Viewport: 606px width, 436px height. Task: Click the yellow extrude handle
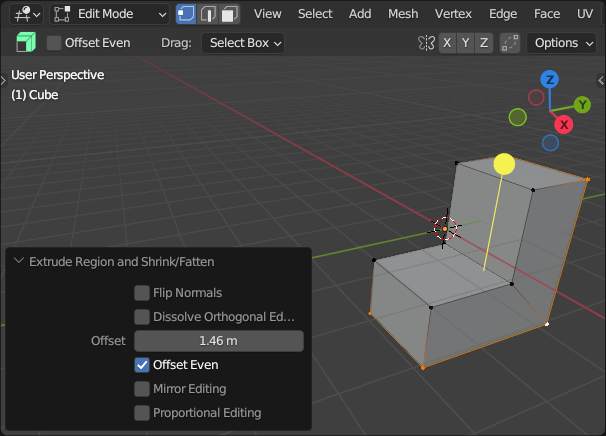pyautogui.click(x=504, y=164)
